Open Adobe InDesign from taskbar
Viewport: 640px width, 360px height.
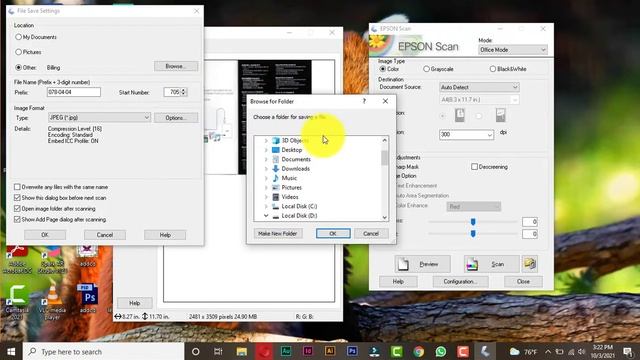(x=308, y=351)
